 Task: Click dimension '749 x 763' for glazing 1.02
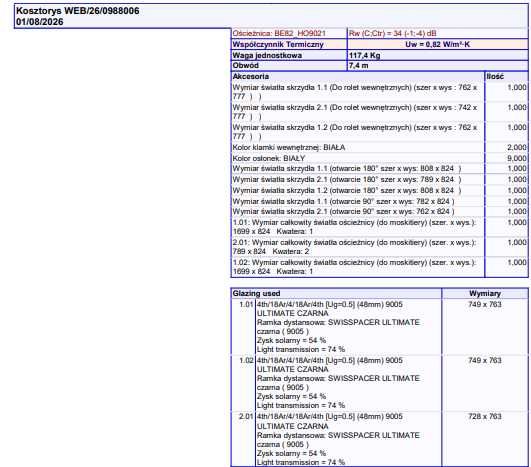pos(485,360)
